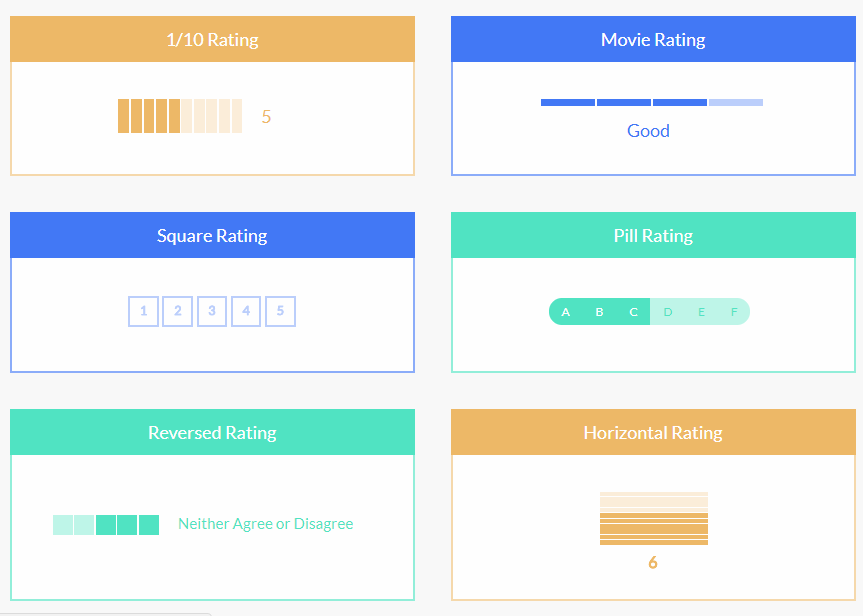Choose pill rating option D
863x616 pixels.
tap(668, 312)
